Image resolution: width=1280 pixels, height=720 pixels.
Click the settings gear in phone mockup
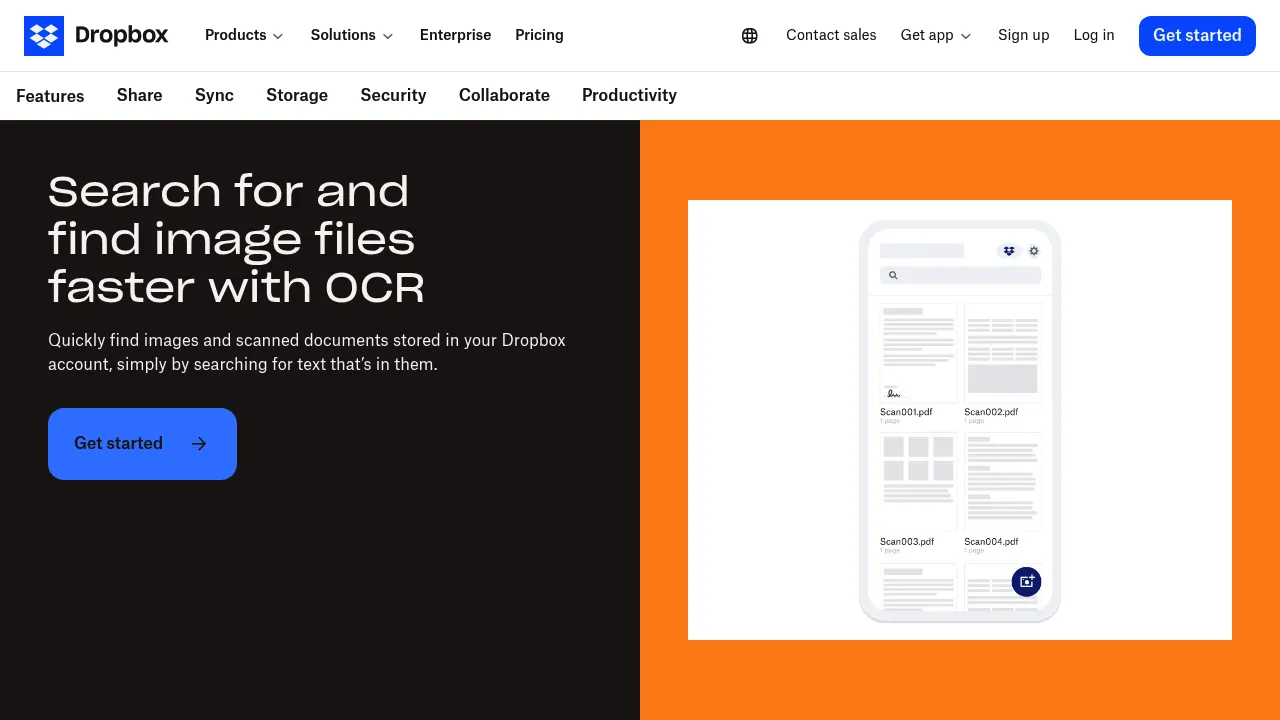1034,251
